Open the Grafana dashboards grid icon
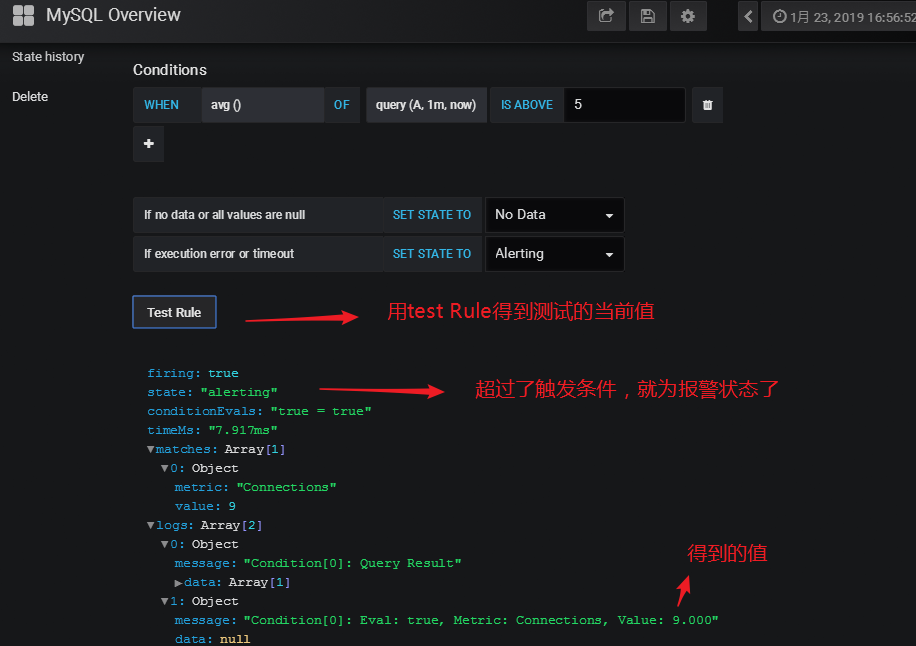 coord(23,15)
